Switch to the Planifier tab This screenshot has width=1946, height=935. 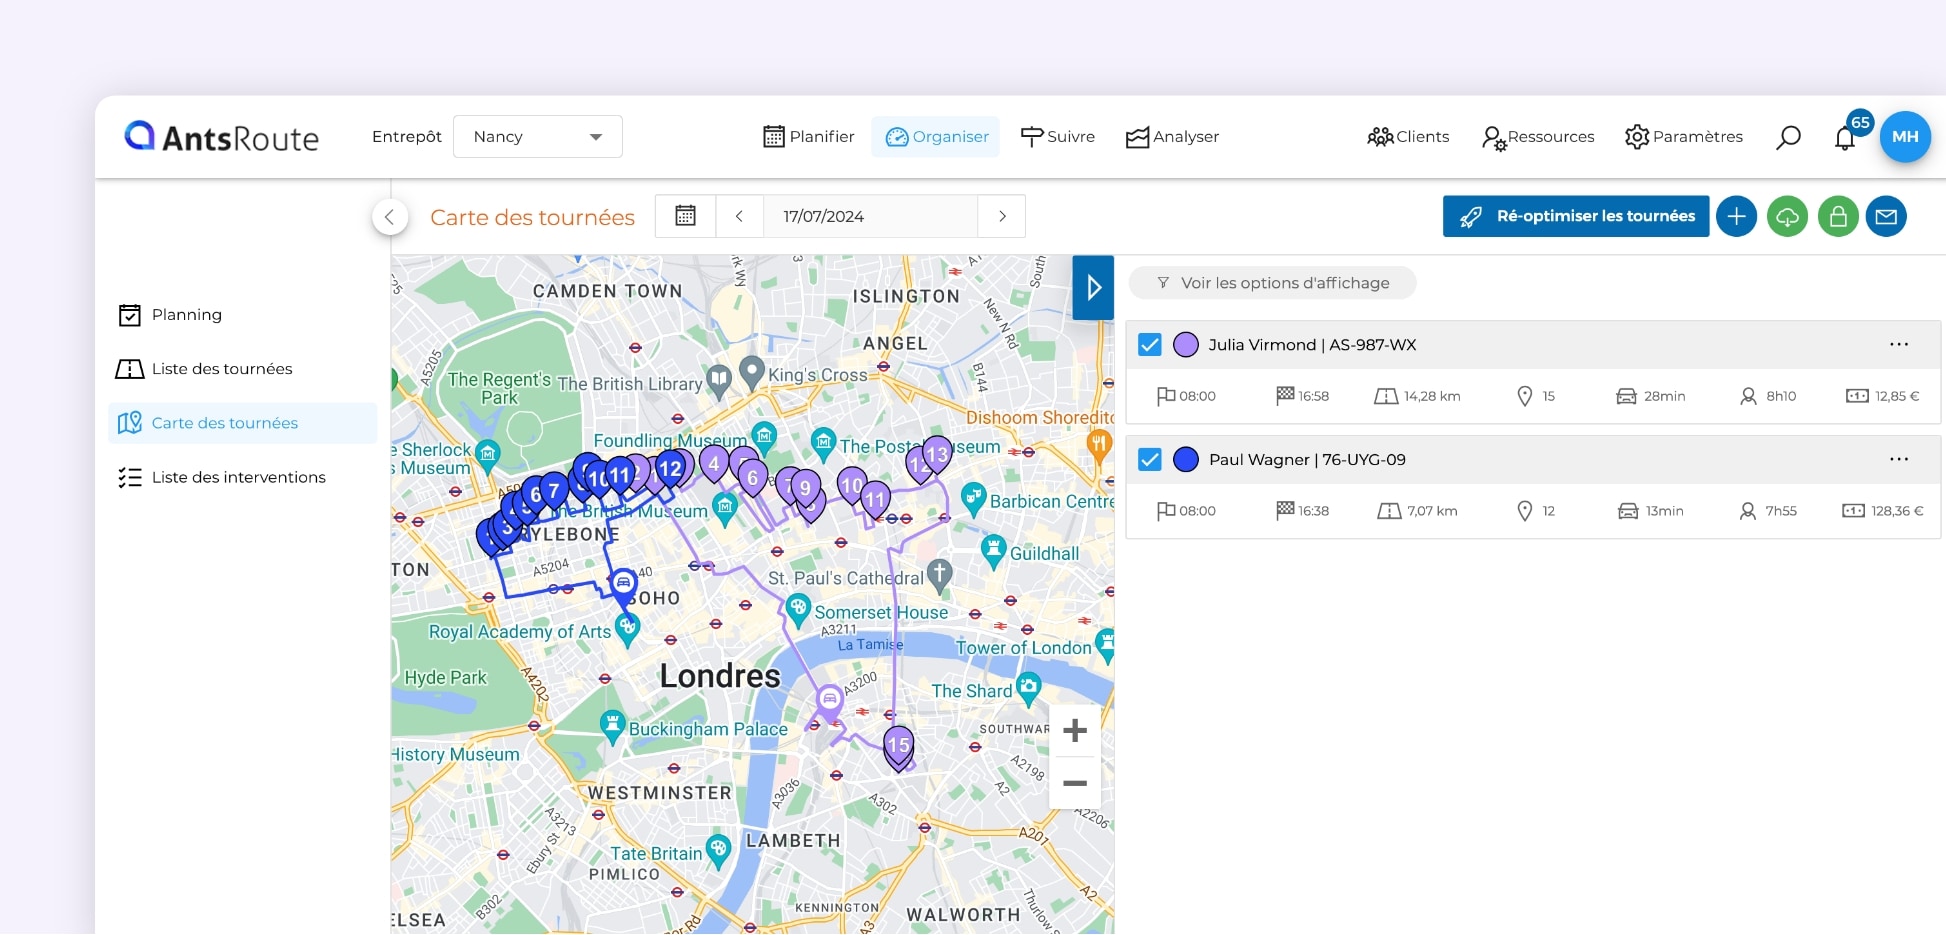point(809,137)
